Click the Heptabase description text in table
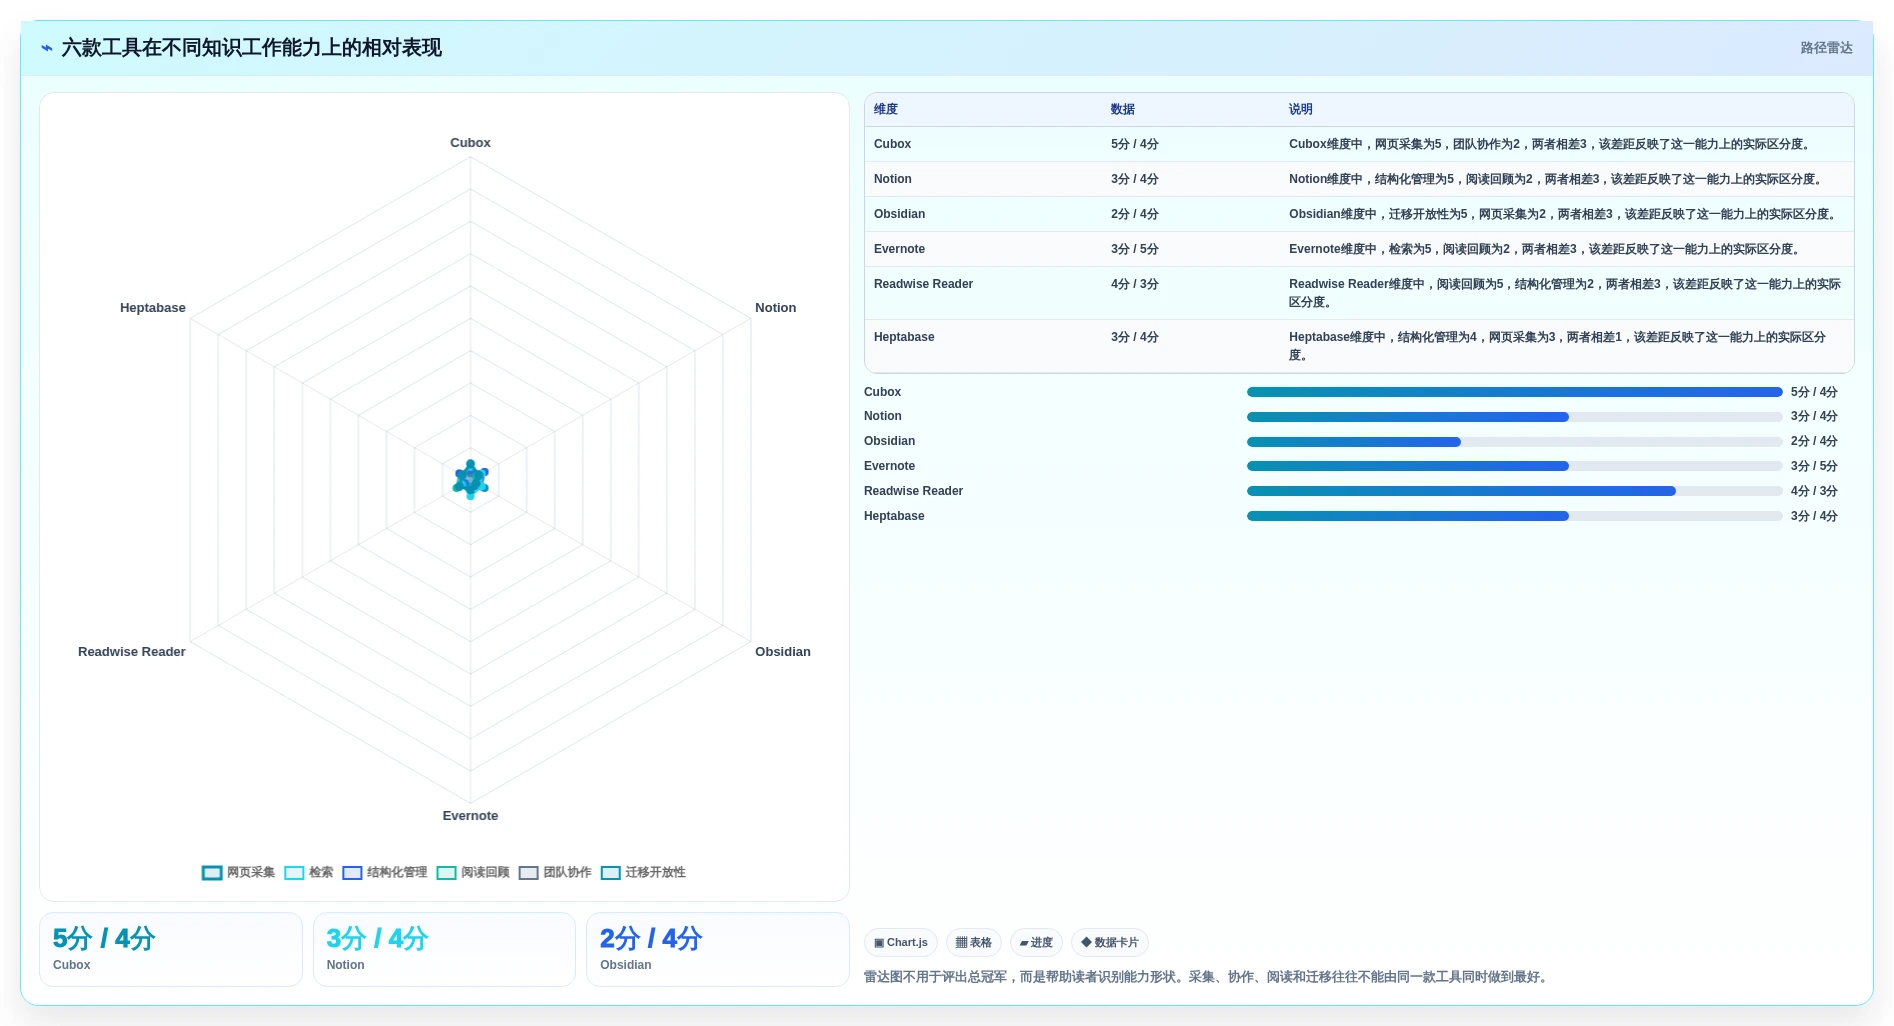Image resolution: width=1894 pixels, height=1026 pixels. pos(1557,346)
